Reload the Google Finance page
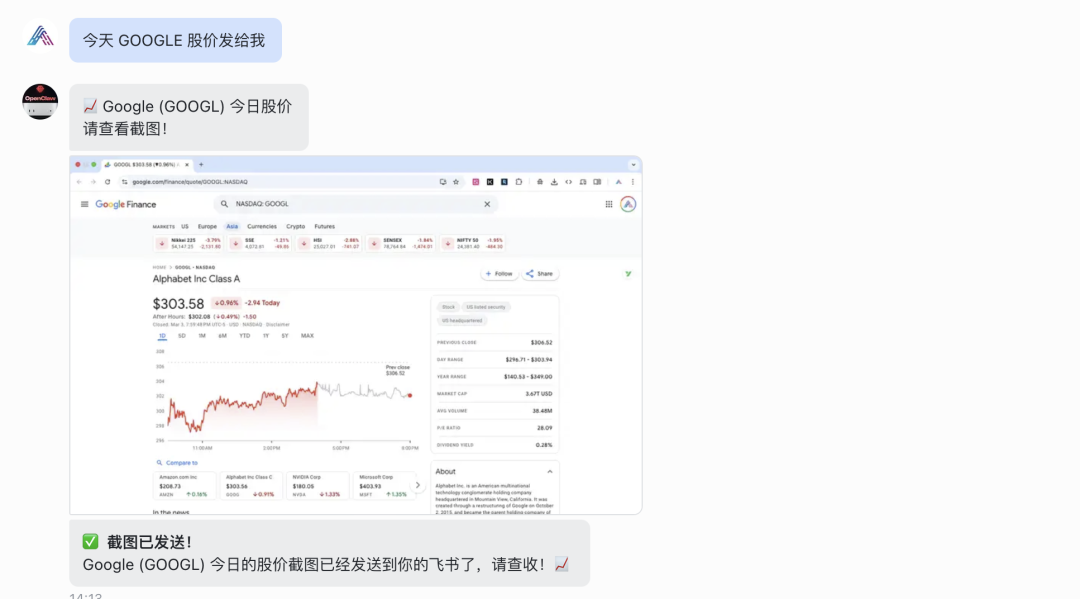This screenshot has width=1080, height=599. [107, 182]
